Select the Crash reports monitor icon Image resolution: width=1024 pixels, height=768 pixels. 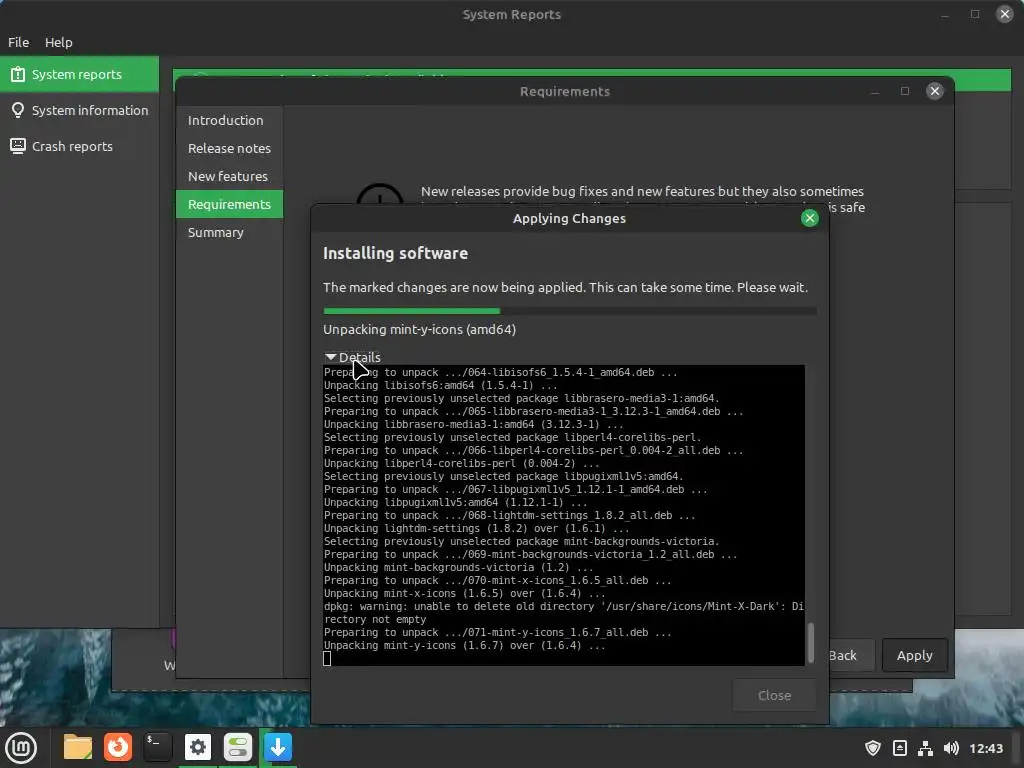pyautogui.click(x=18, y=146)
